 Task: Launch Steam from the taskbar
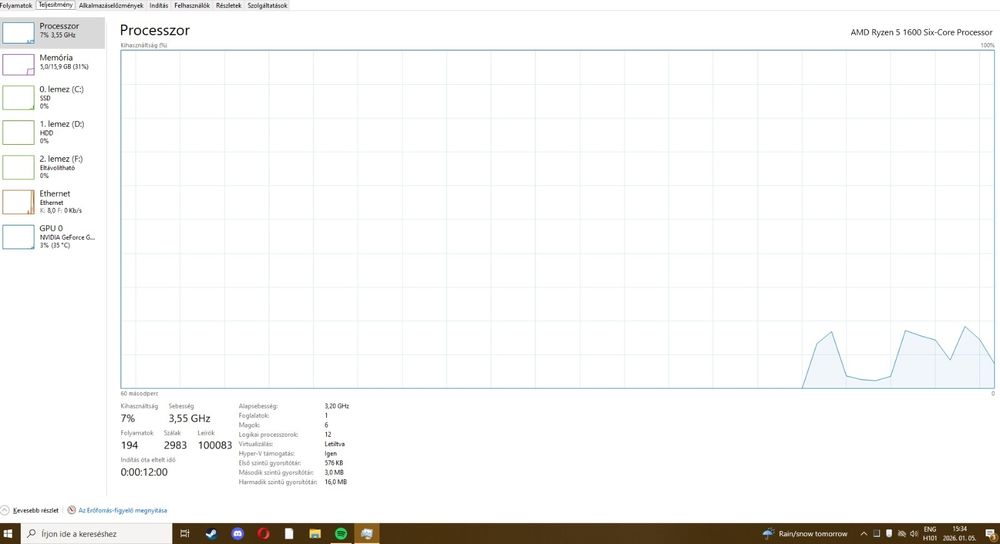click(211, 534)
